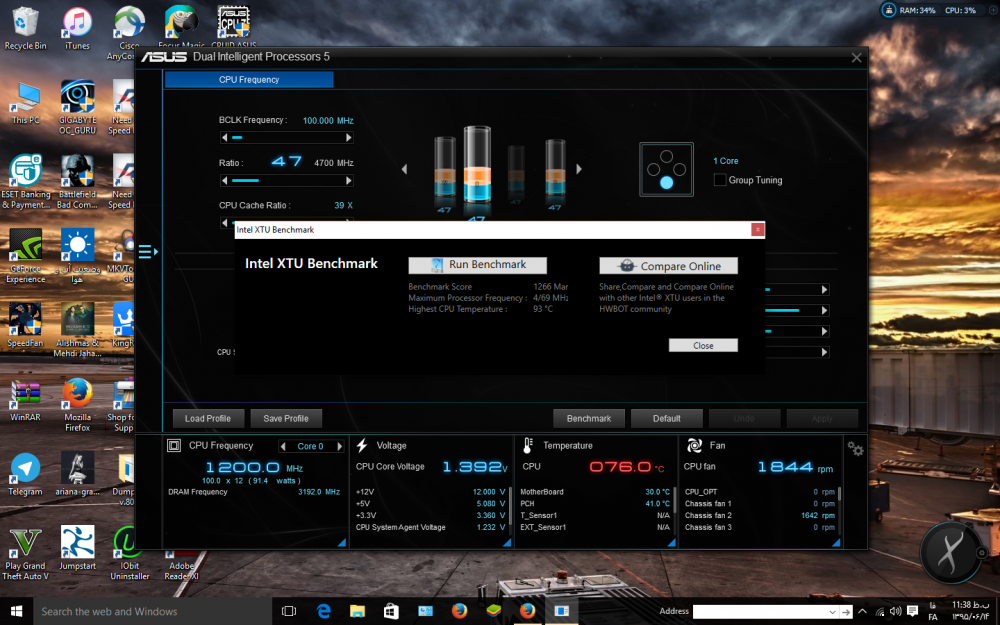Expand the Voltage monitor panel corner
This screenshot has height=625, width=1000.
click(507, 542)
